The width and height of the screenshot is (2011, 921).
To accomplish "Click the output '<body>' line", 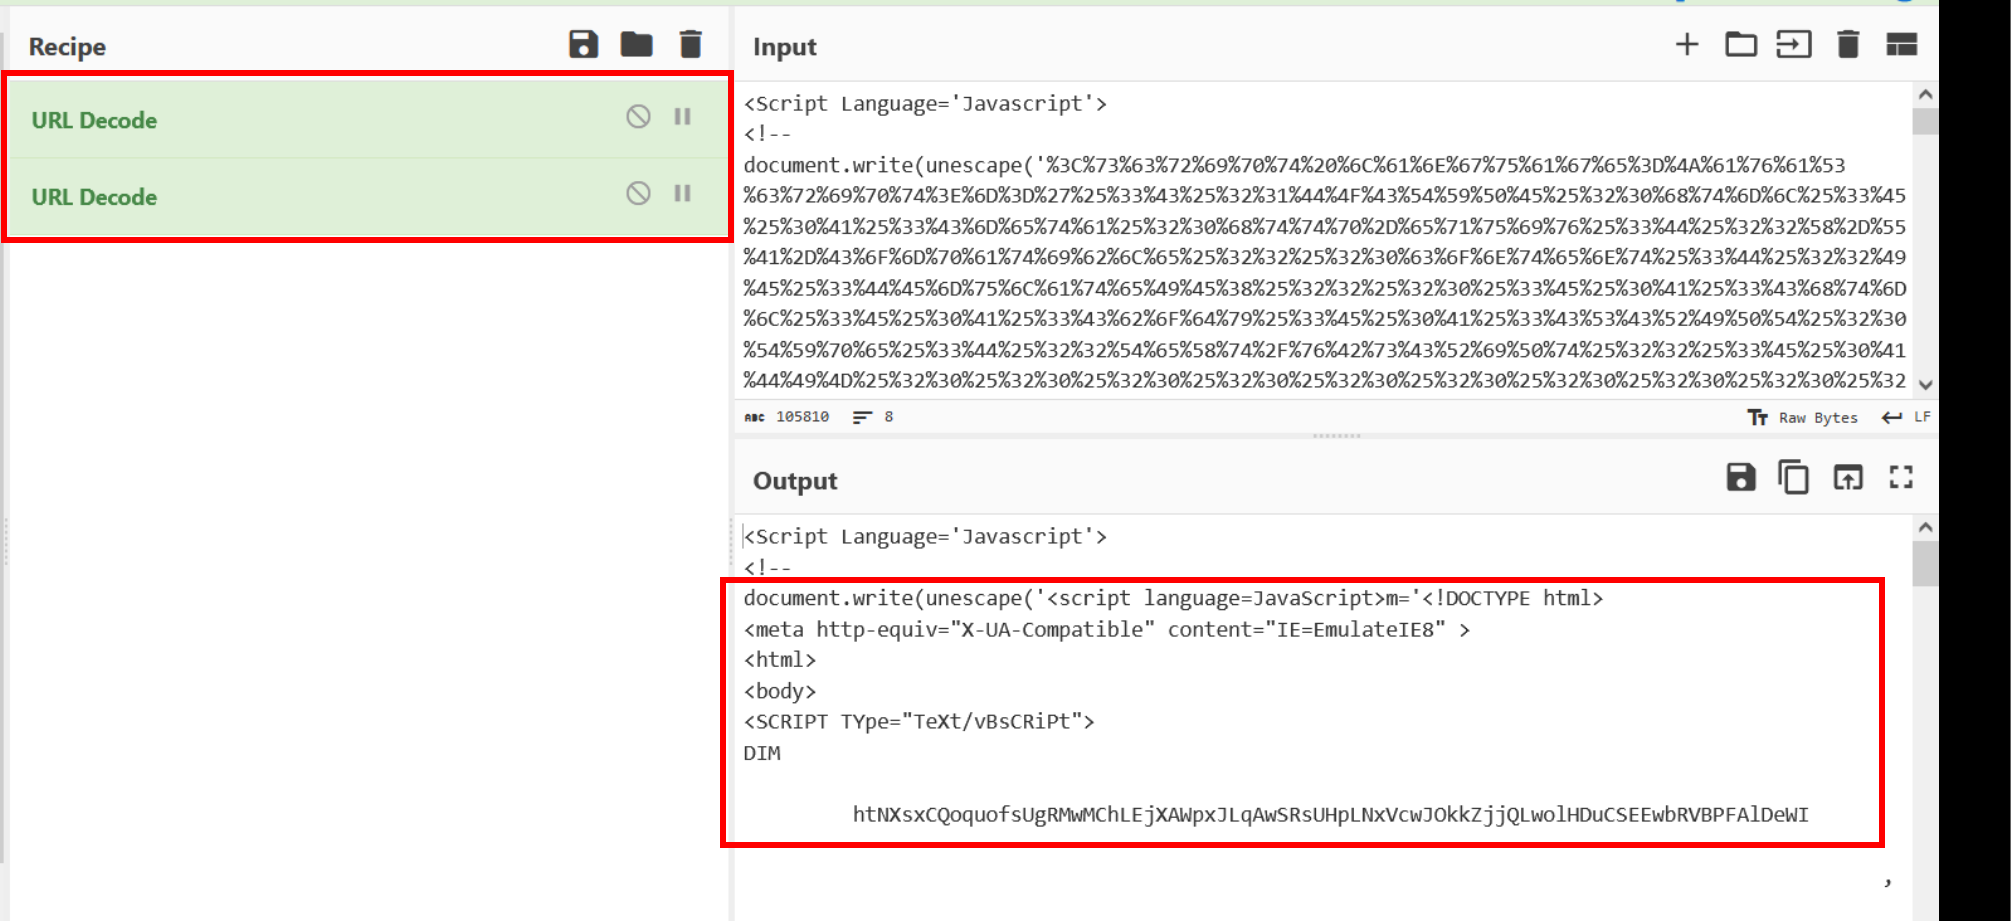I will tap(780, 691).
